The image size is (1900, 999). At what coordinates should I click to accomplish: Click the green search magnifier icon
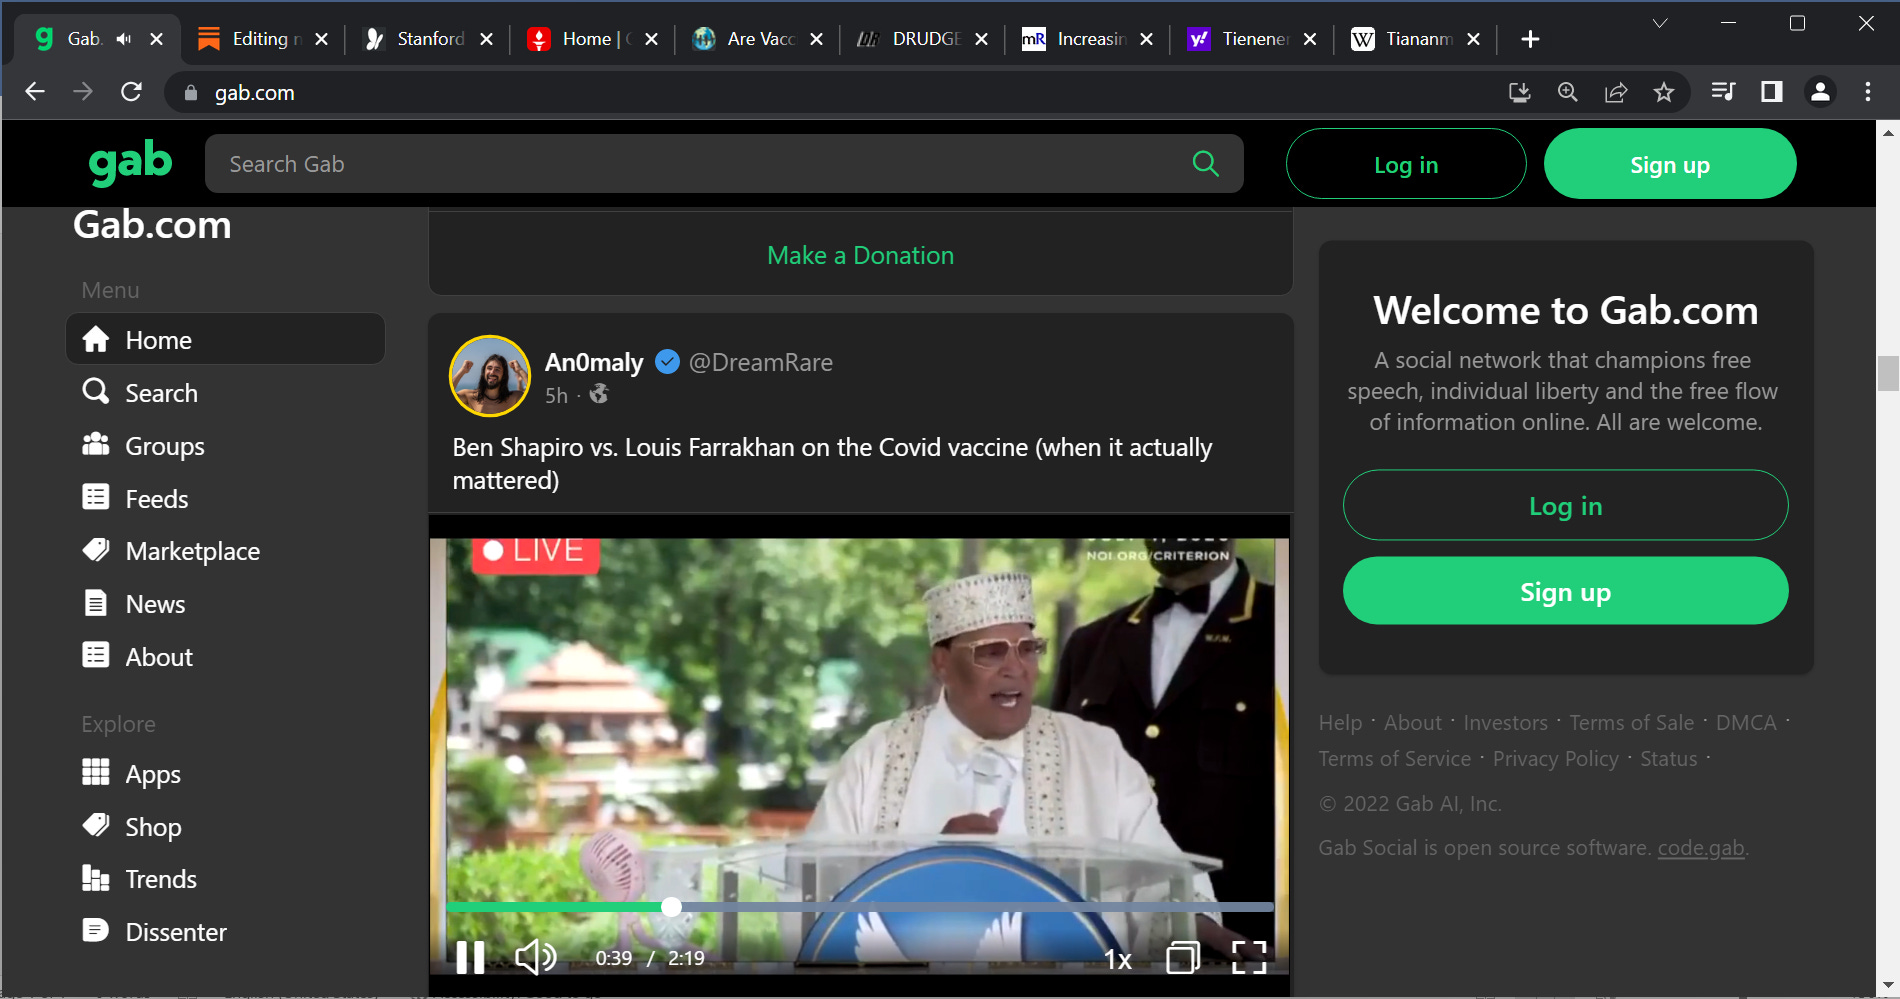[x=1206, y=164]
